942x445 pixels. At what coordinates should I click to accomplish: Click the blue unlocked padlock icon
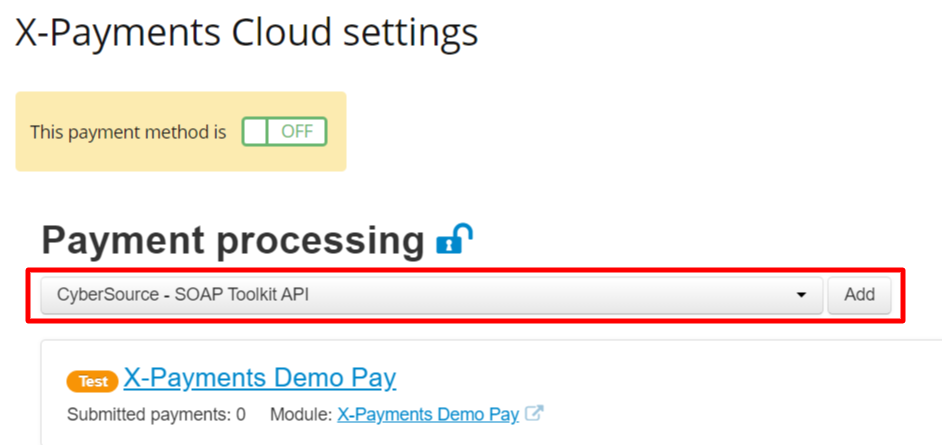point(455,238)
